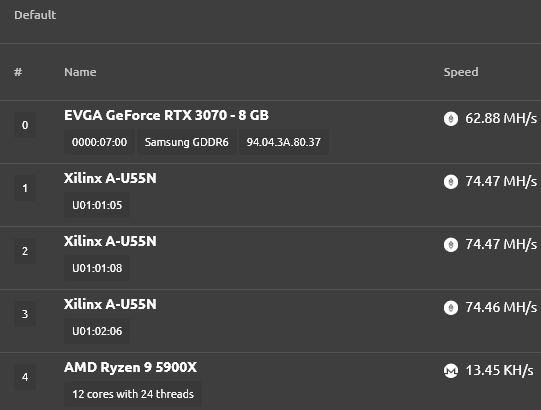Click the Samsung GDDR6 memory tag

[x=187, y=142]
